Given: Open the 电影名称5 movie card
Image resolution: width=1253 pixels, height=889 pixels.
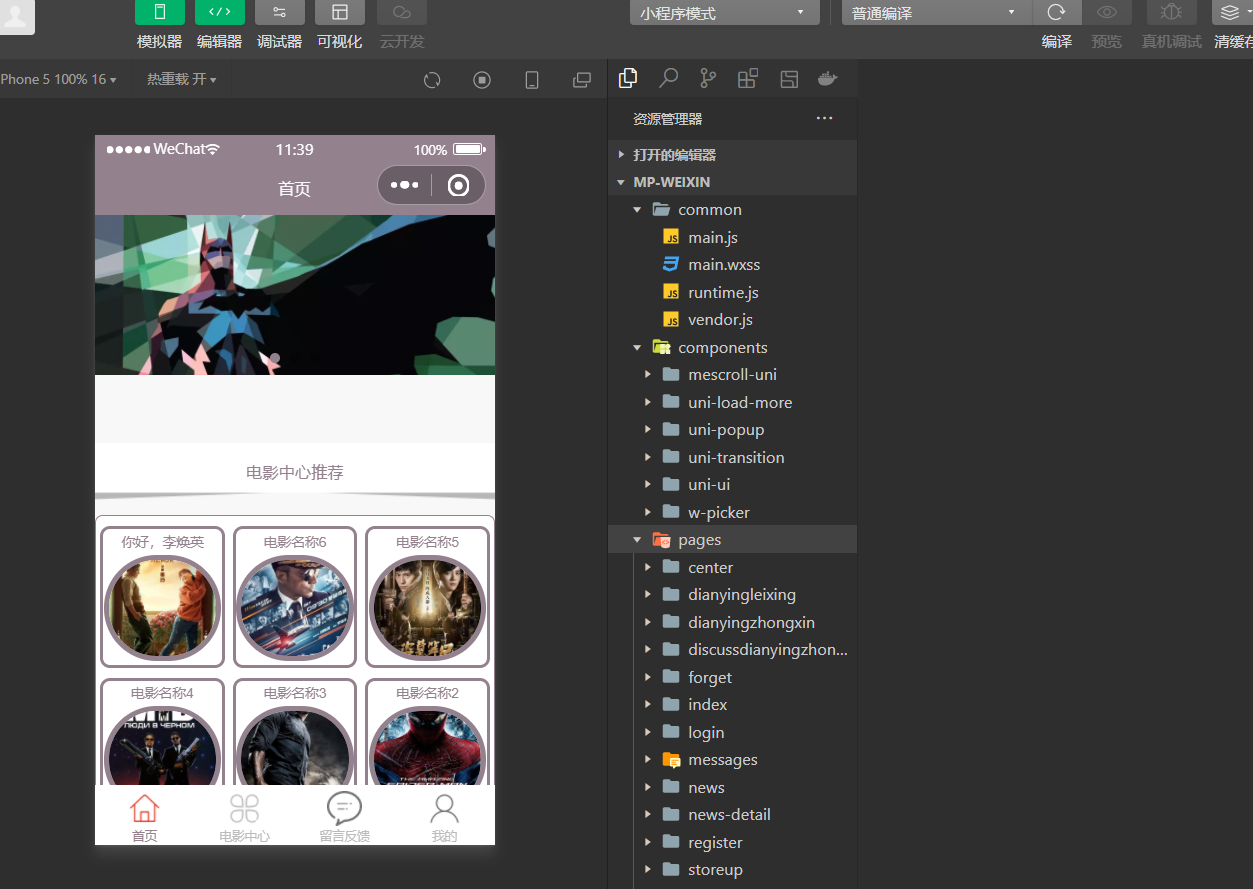Looking at the screenshot, I should [427, 597].
